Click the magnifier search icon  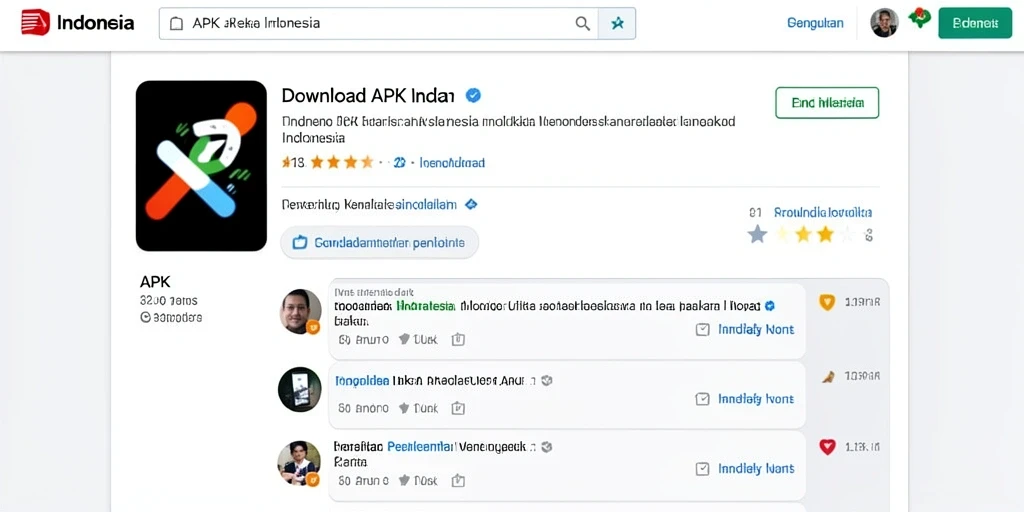(583, 24)
